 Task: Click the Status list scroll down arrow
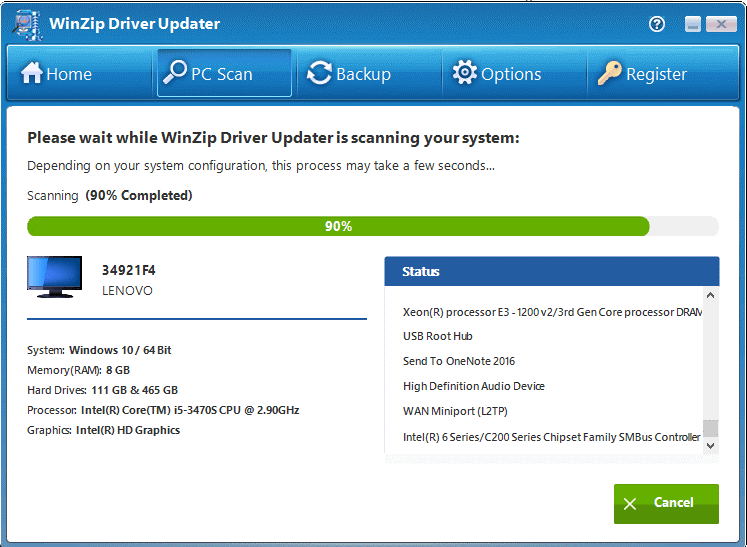tap(710, 446)
